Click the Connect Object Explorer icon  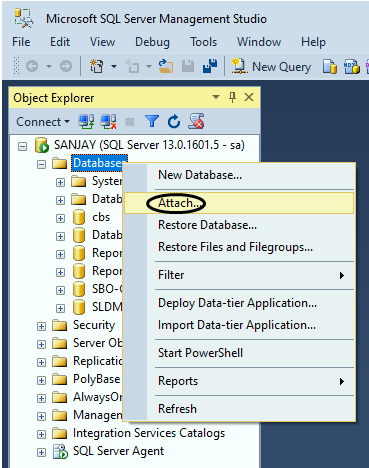pos(86,121)
